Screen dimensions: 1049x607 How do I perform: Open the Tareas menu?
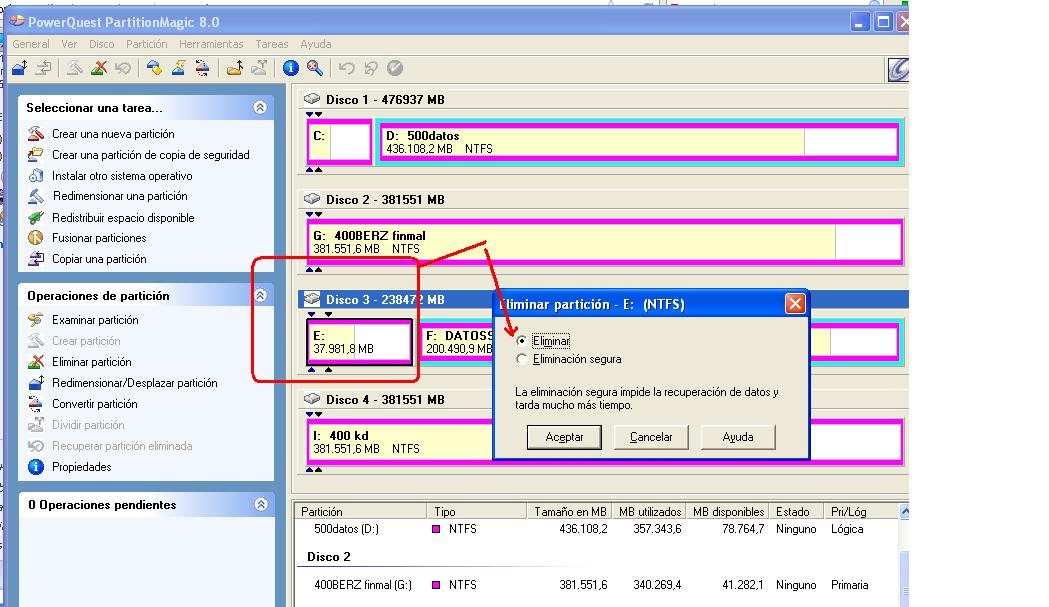[272, 44]
